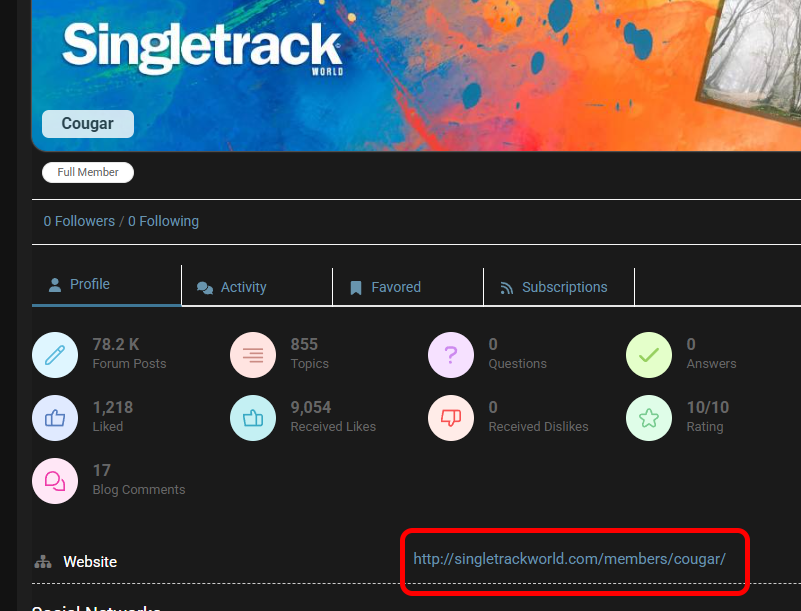Click the star Rating icon

[x=649, y=417]
